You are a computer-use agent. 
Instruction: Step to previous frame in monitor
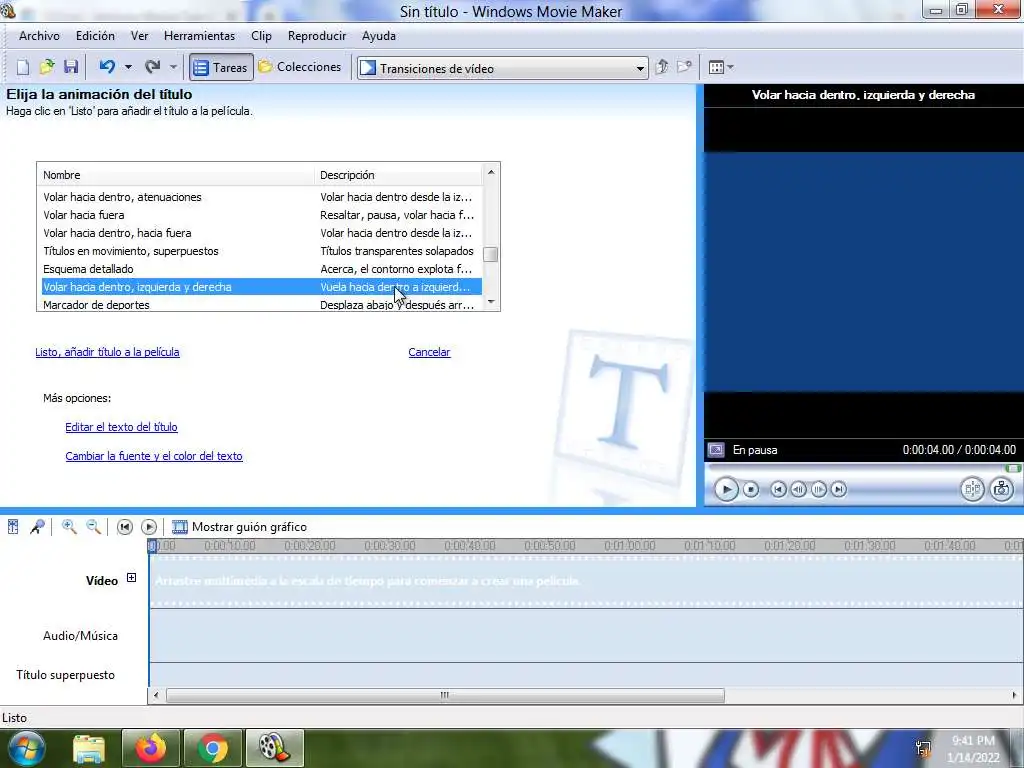pyautogui.click(x=798, y=489)
